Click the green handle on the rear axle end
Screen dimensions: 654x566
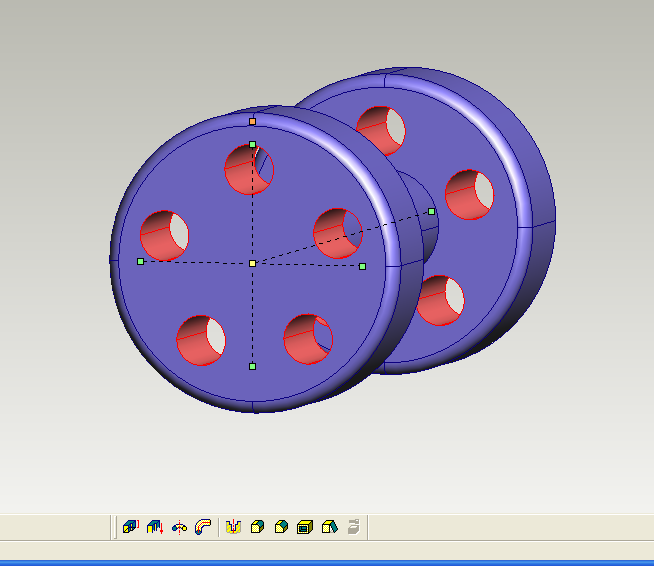coord(432,211)
